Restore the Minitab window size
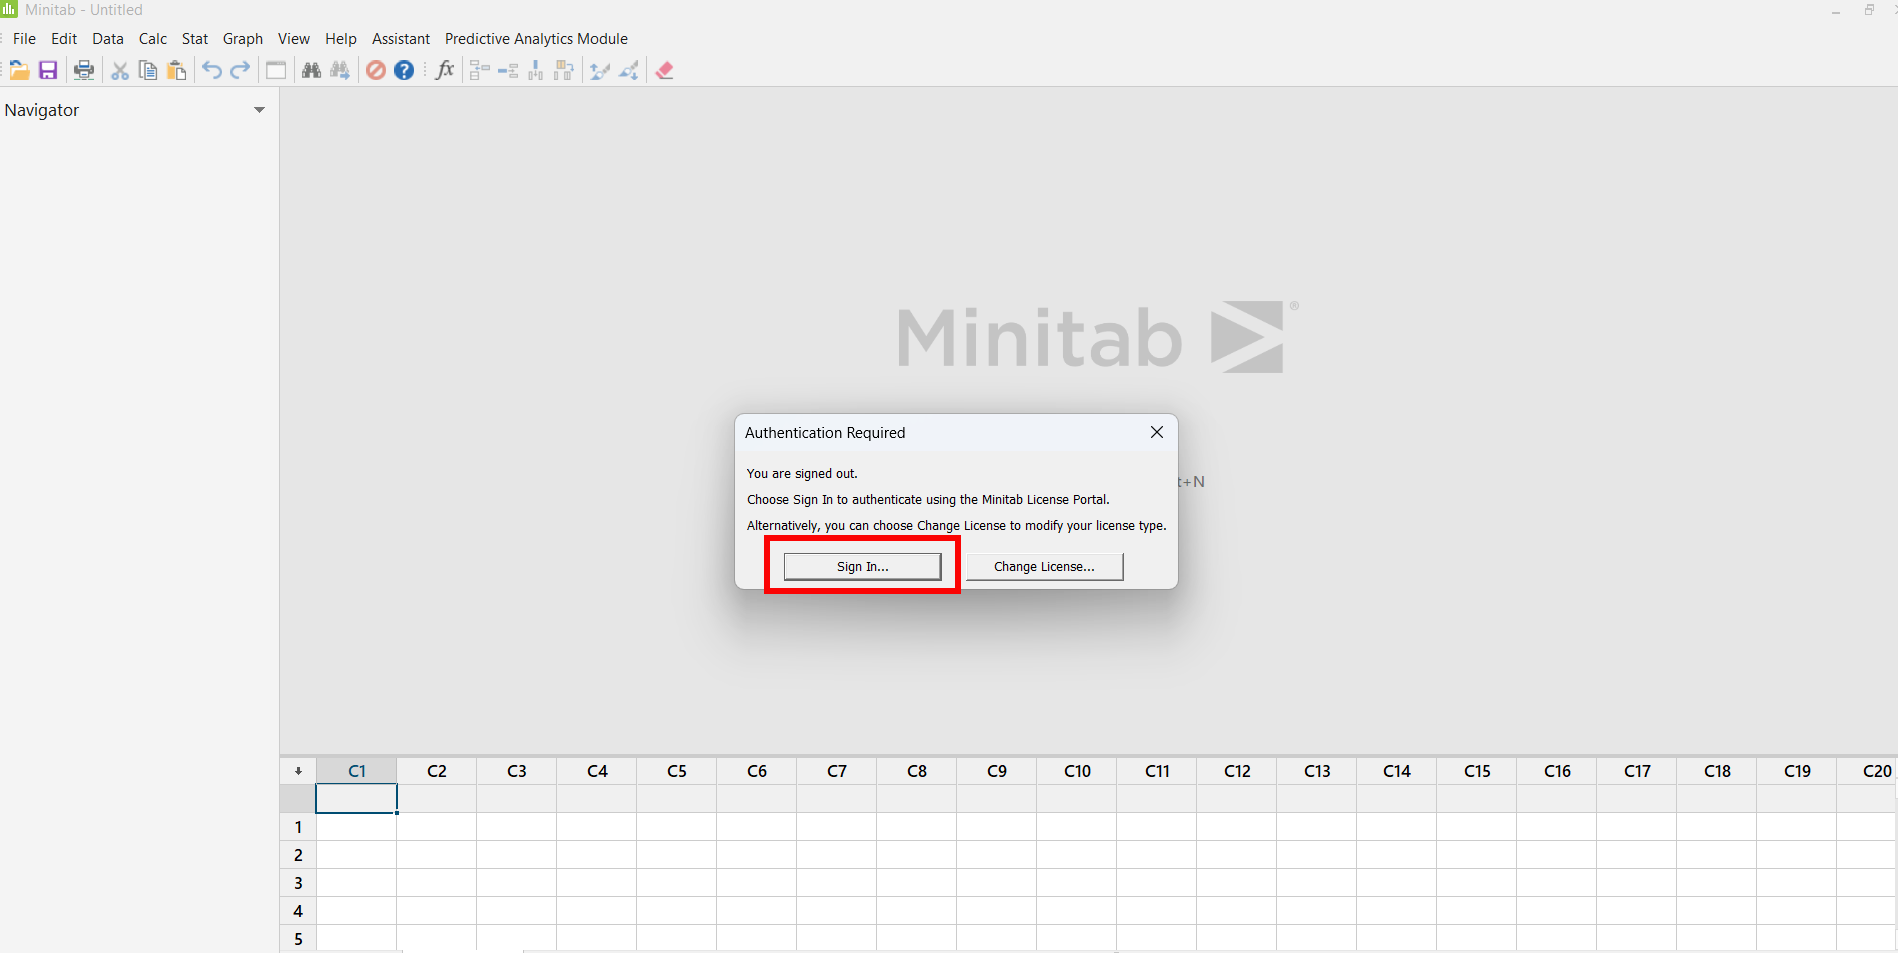The height and width of the screenshot is (953, 1898). pos(1869,10)
